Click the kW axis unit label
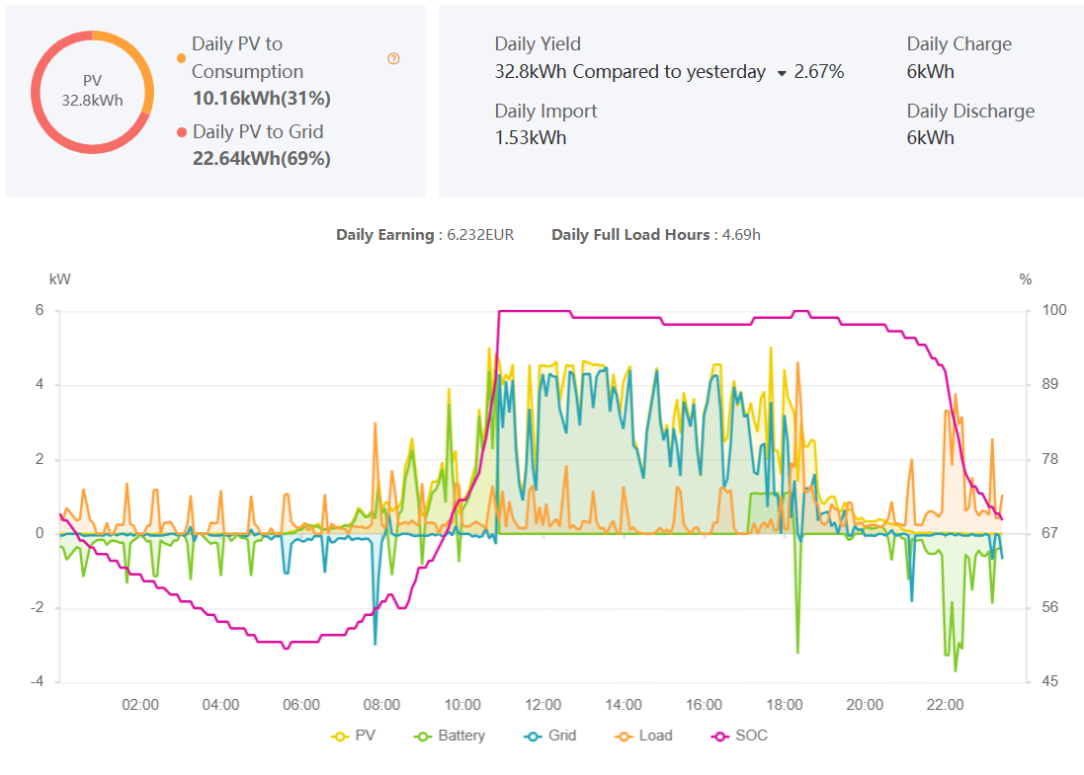Viewport: 1084px width, 775px height. [x=59, y=279]
